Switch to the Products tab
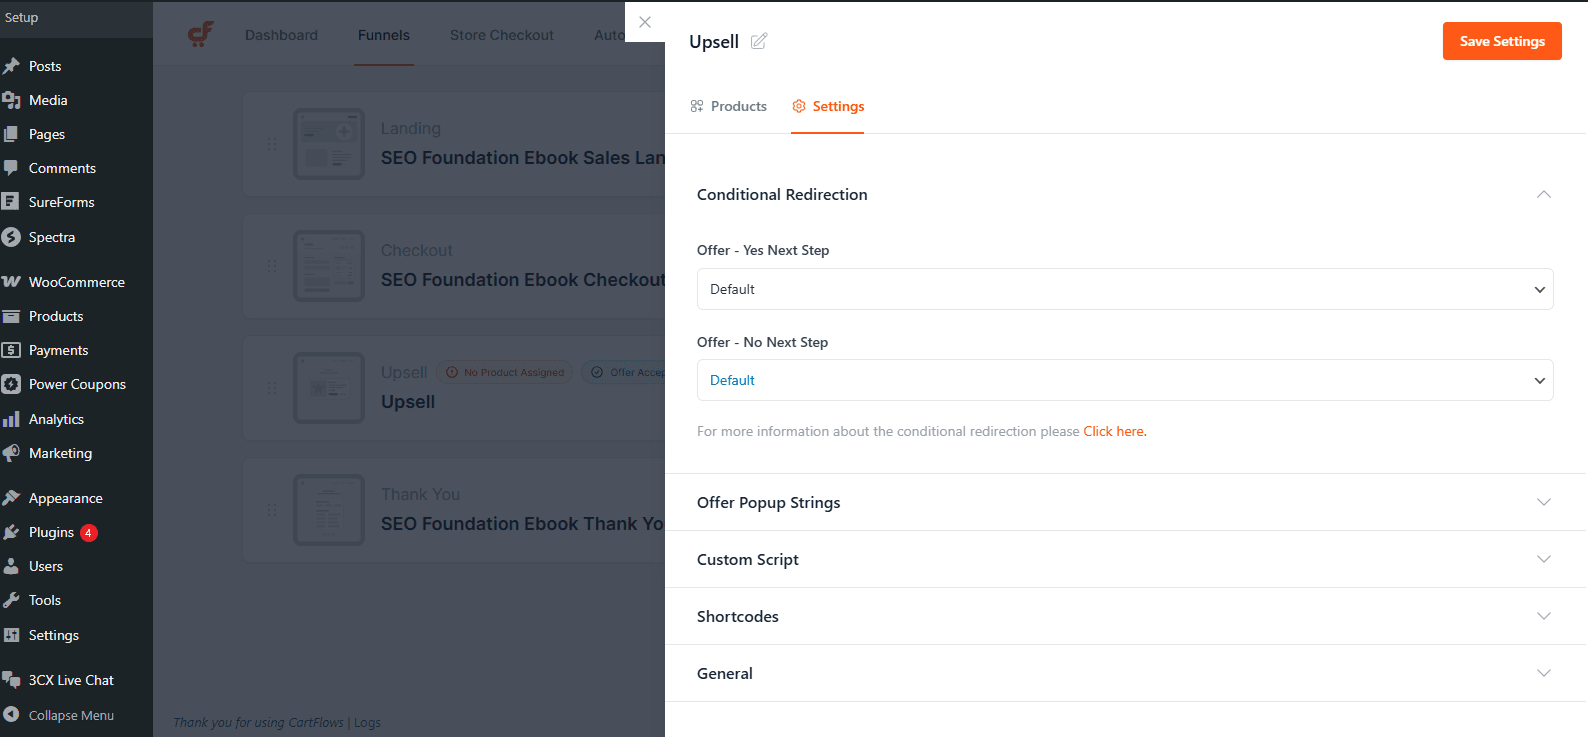Viewport: 1588px width, 737px height. tap(729, 106)
